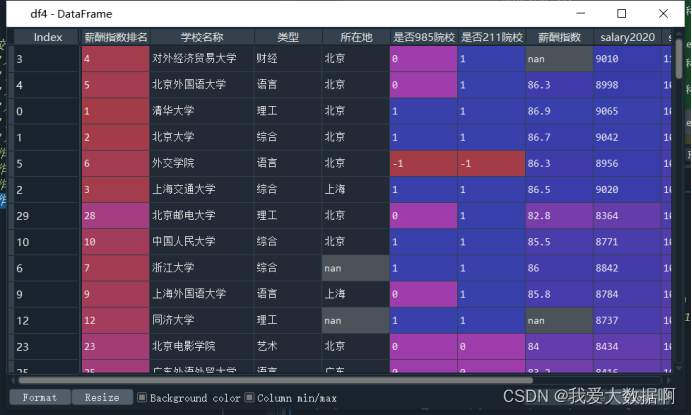This screenshot has width=692, height=415.
Task: Sort by the 所在地 column header
Action: 356,37
